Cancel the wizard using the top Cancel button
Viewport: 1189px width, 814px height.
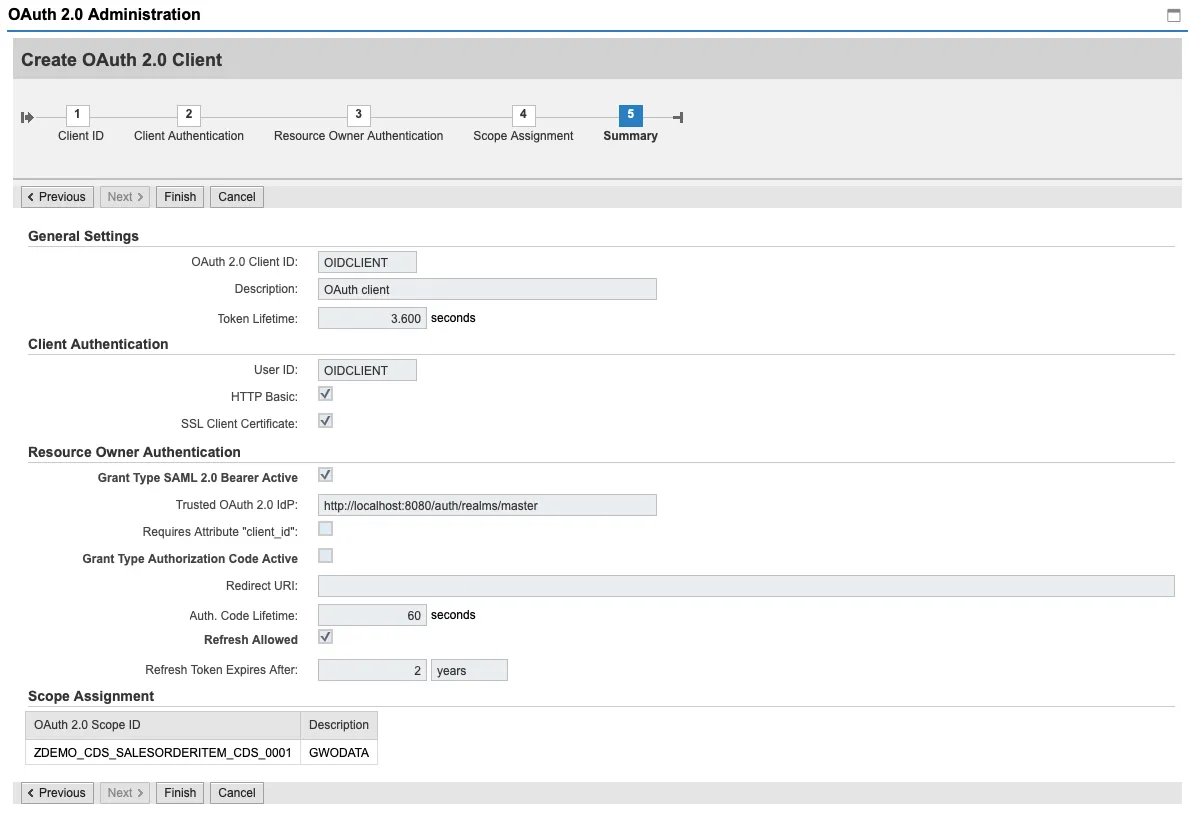click(237, 197)
